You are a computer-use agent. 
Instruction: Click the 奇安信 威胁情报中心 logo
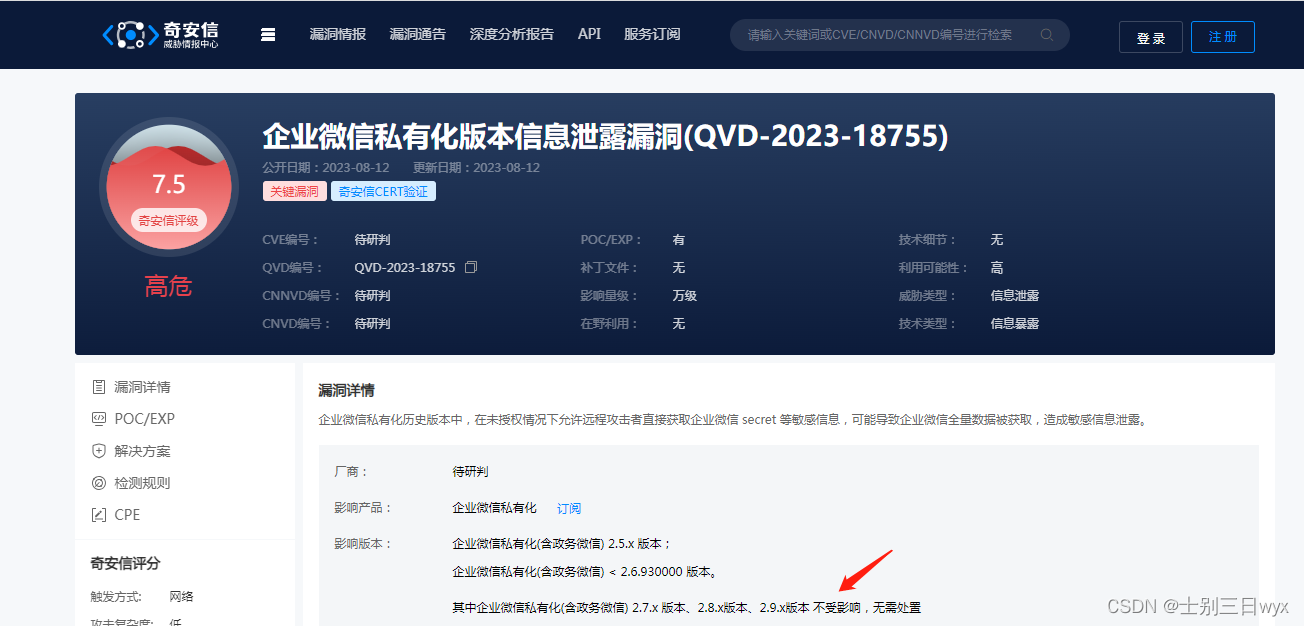pos(160,35)
